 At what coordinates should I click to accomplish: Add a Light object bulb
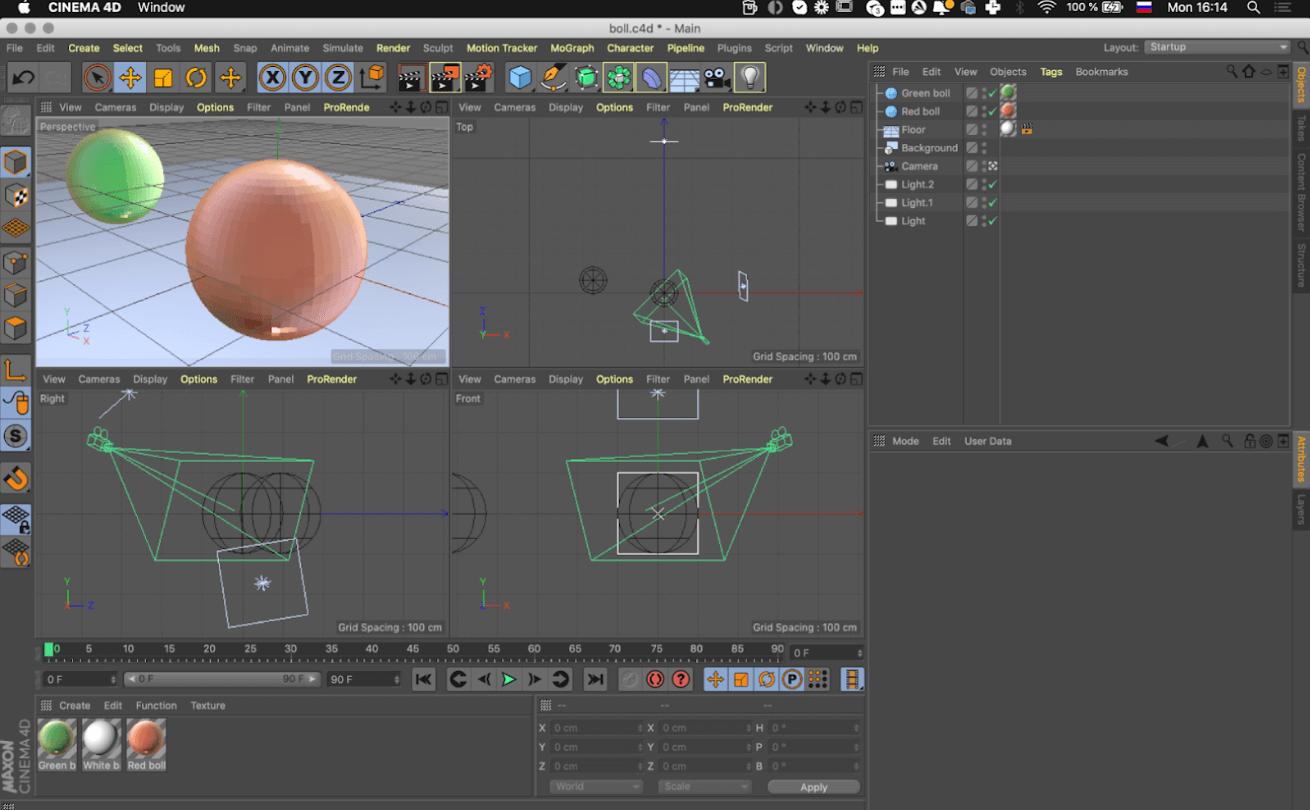click(750, 77)
